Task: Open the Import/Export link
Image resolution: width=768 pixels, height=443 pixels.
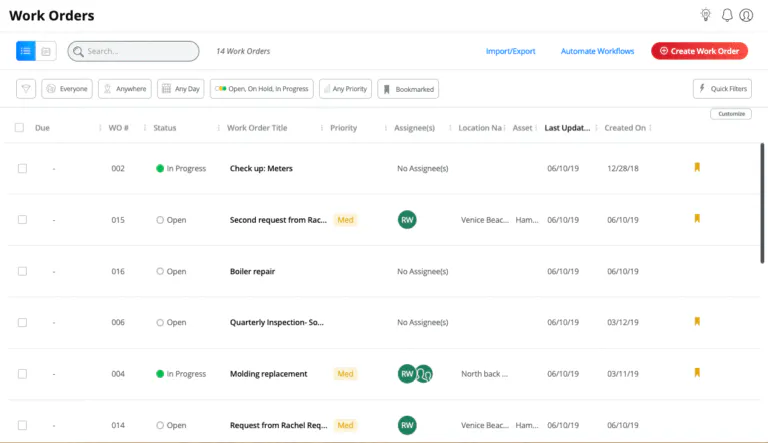Action: (x=510, y=51)
